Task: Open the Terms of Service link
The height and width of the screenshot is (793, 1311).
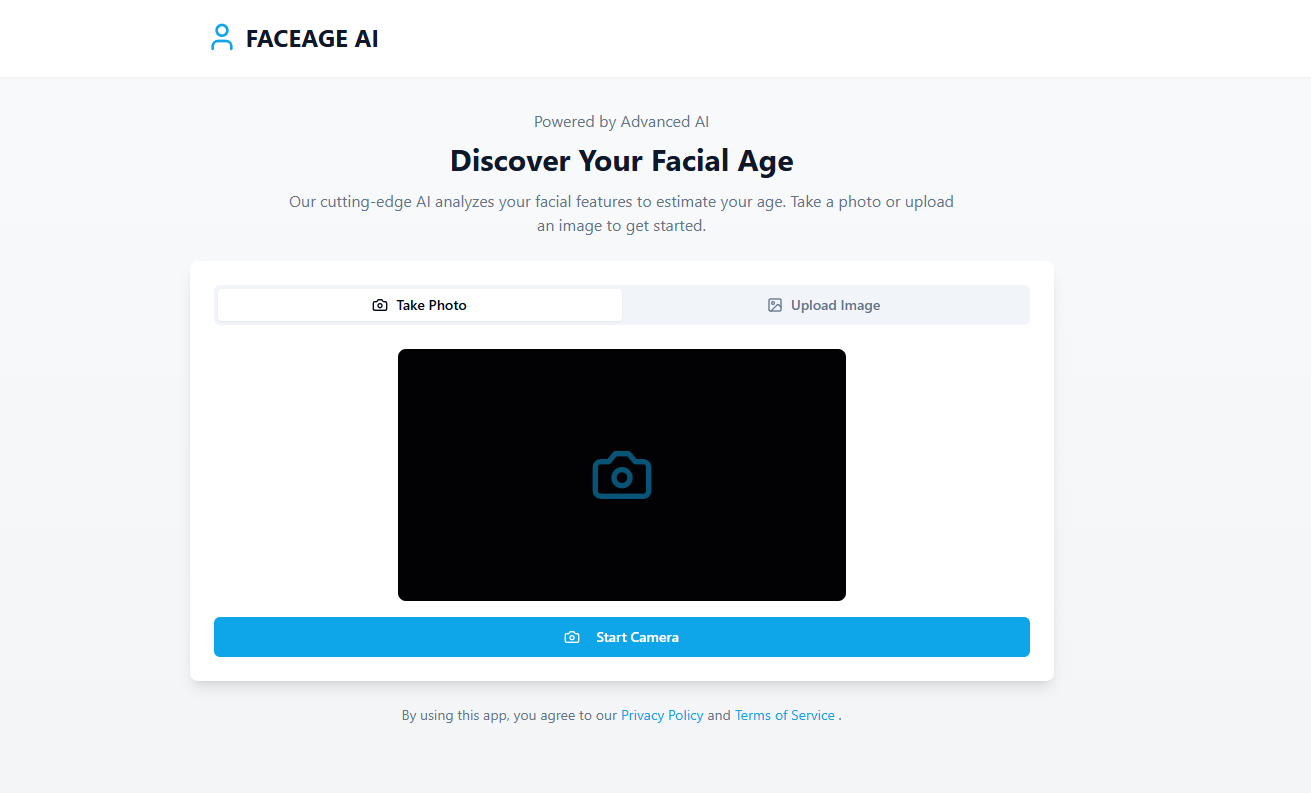Action: pos(785,715)
